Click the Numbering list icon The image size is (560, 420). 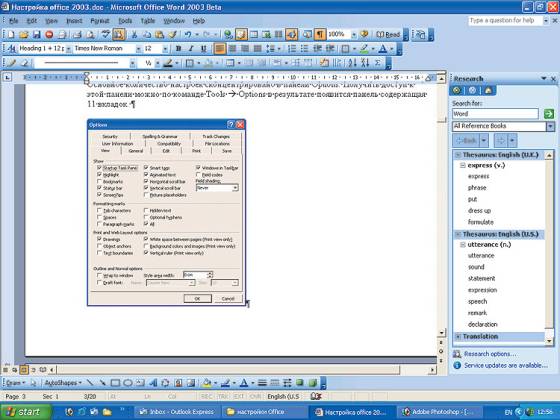[292, 49]
